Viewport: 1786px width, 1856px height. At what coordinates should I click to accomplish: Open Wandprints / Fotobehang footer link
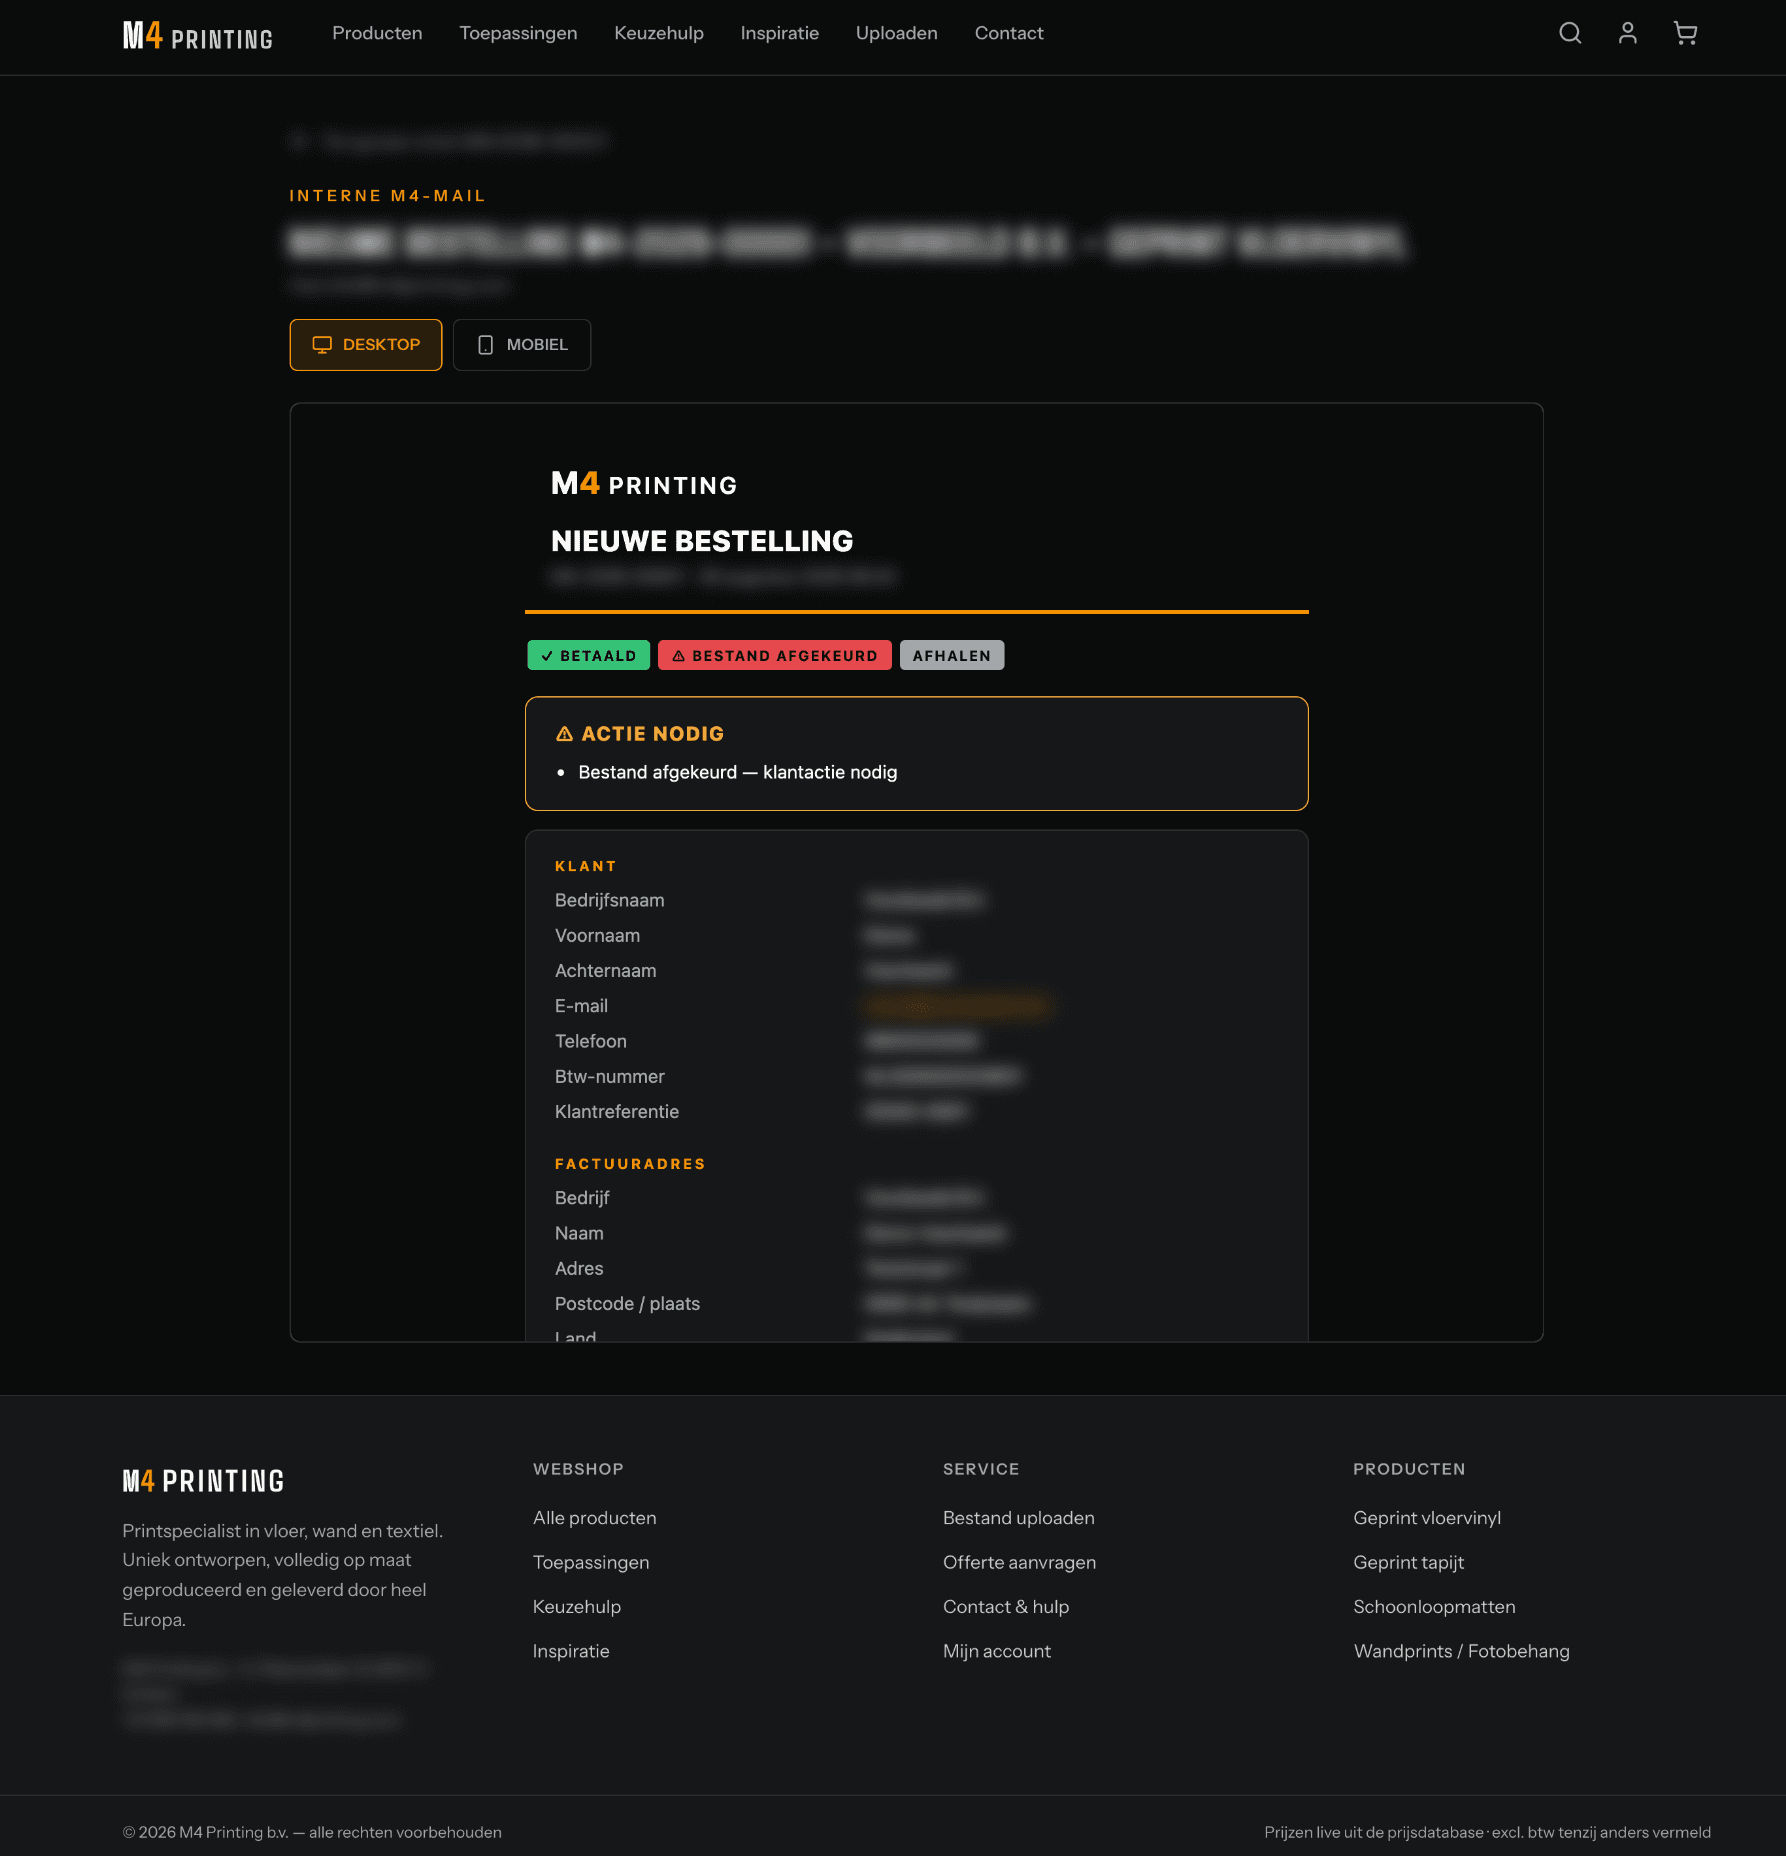(x=1462, y=1651)
